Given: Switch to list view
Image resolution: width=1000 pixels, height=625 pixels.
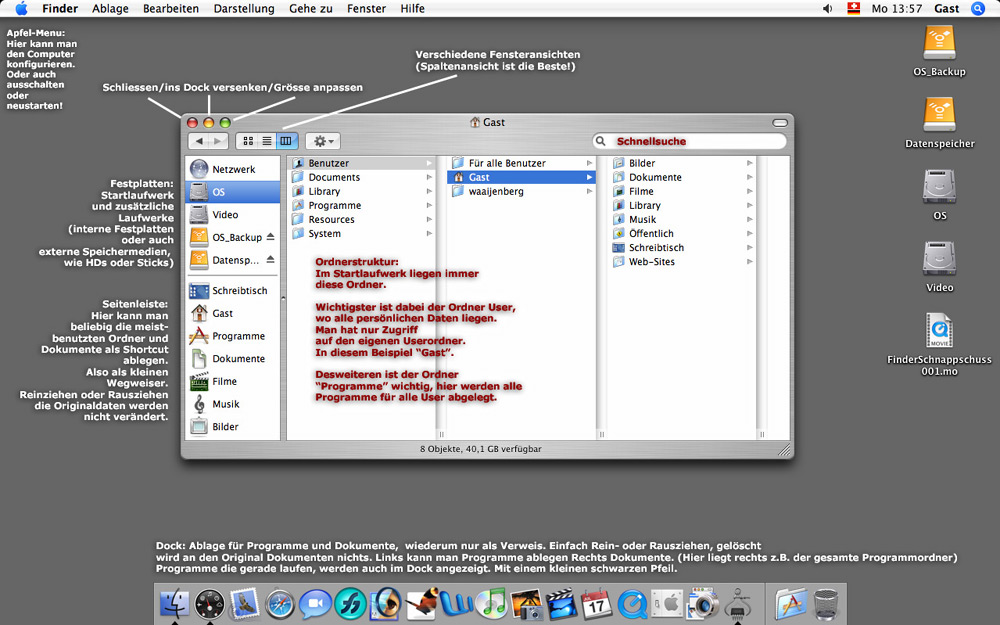Looking at the screenshot, I should click(267, 141).
